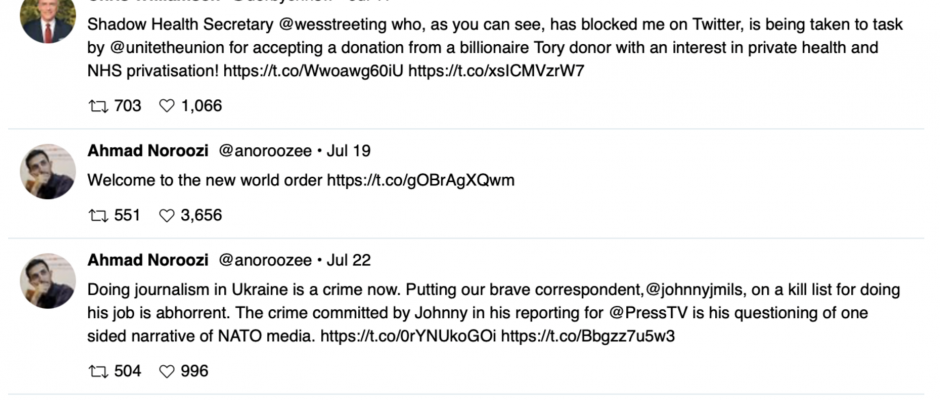Click heart icon showing 3,656 likes
This screenshot has height=400, width=940.
click(167, 215)
